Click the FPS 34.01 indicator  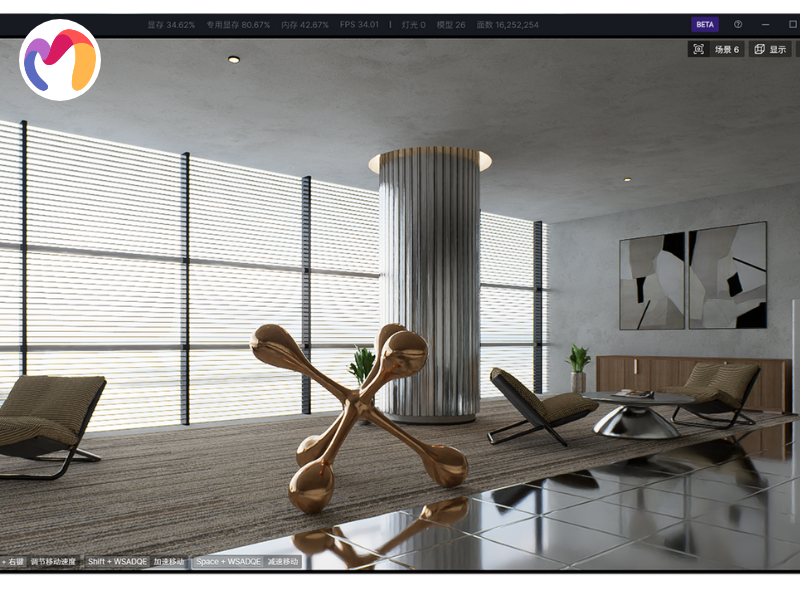pos(359,24)
